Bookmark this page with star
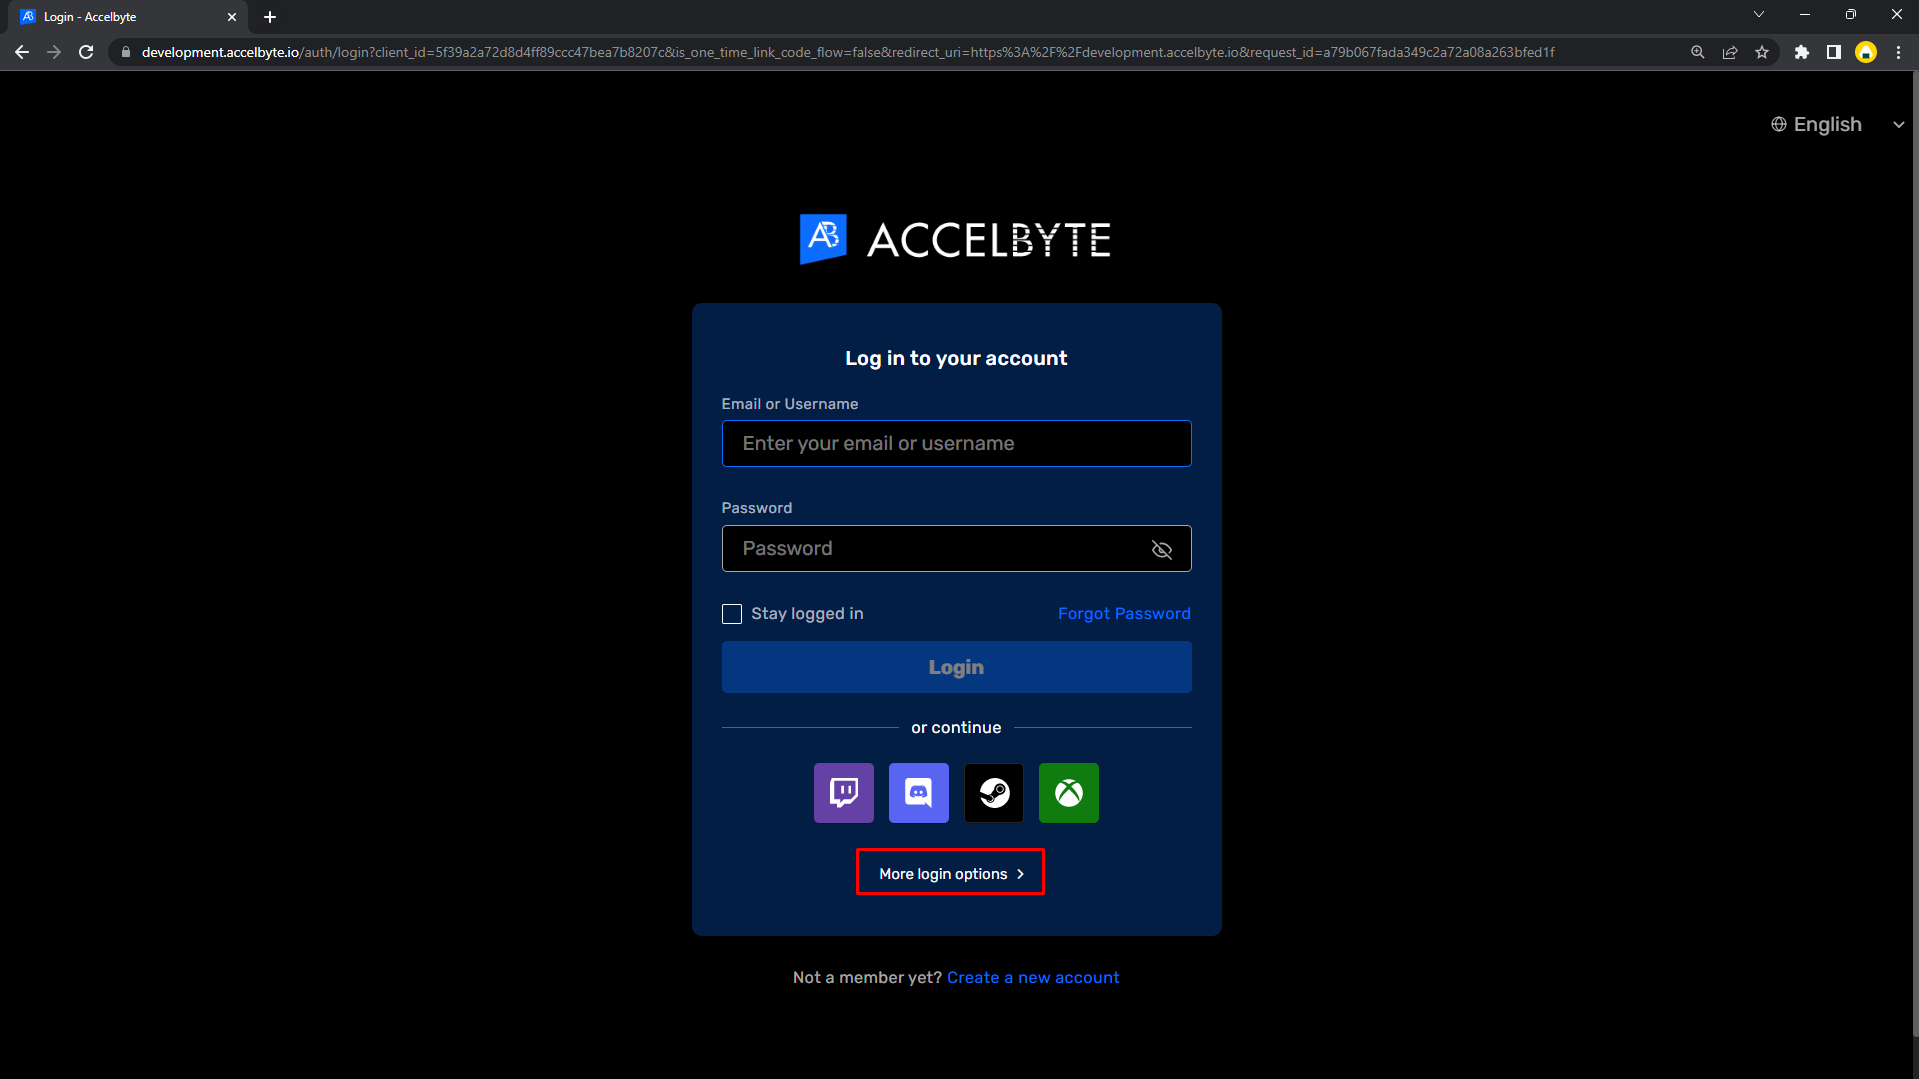This screenshot has height=1079, width=1919. pyautogui.click(x=1761, y=52)
